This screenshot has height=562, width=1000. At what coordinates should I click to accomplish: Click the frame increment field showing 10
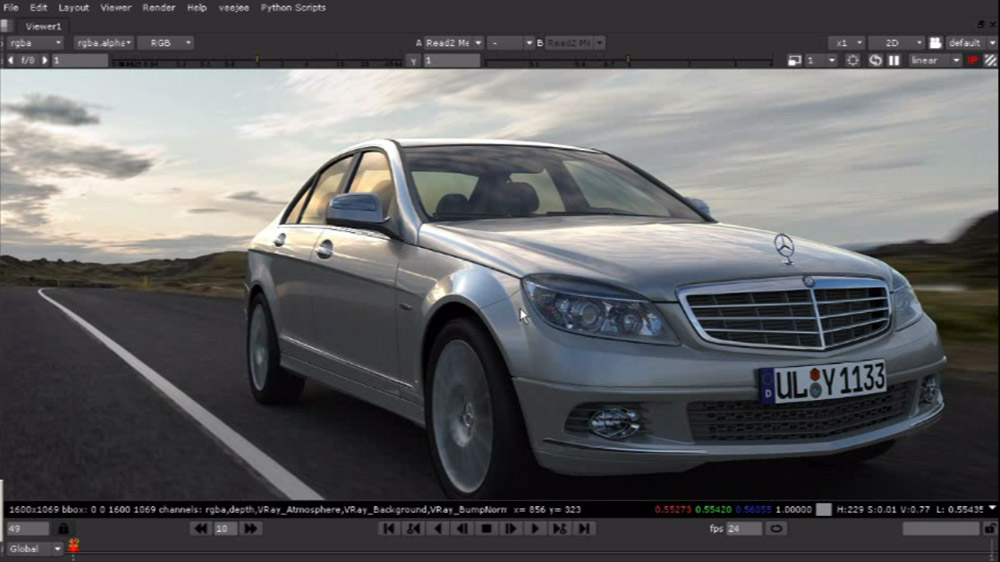(x=225, y=529)
